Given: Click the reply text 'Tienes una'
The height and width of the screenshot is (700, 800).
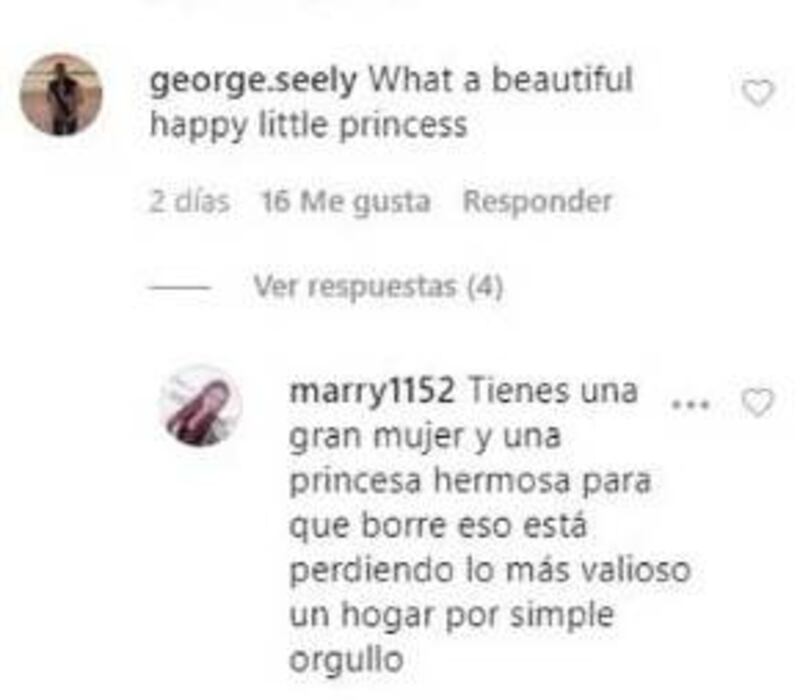Looking at the screenshot, I should pyautogui.click(x=553, y=391).
